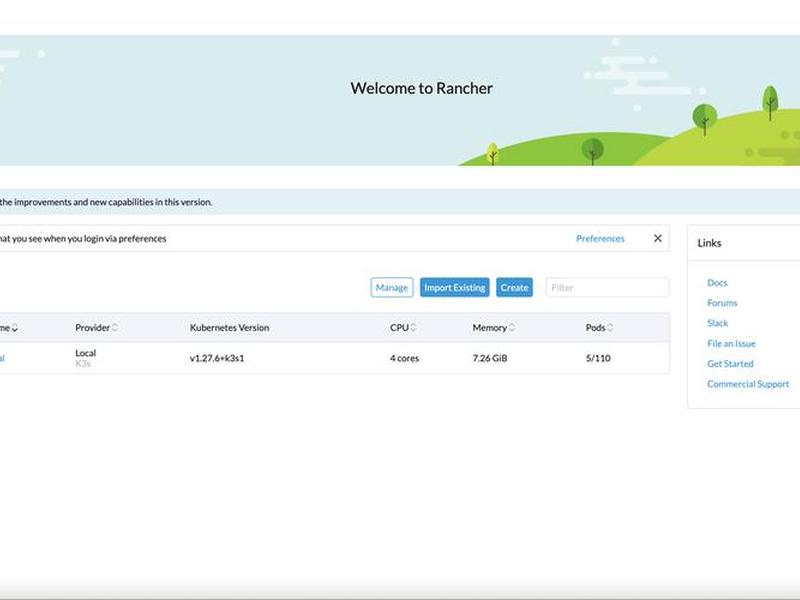This screenshot has height=600, width=800.
Task: Click the improvements and new capabilities banner text
Action: tap(106, 202)
